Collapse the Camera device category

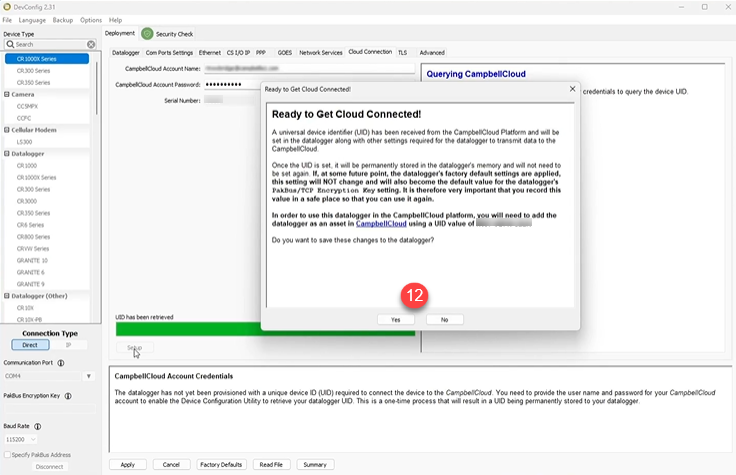6,94
